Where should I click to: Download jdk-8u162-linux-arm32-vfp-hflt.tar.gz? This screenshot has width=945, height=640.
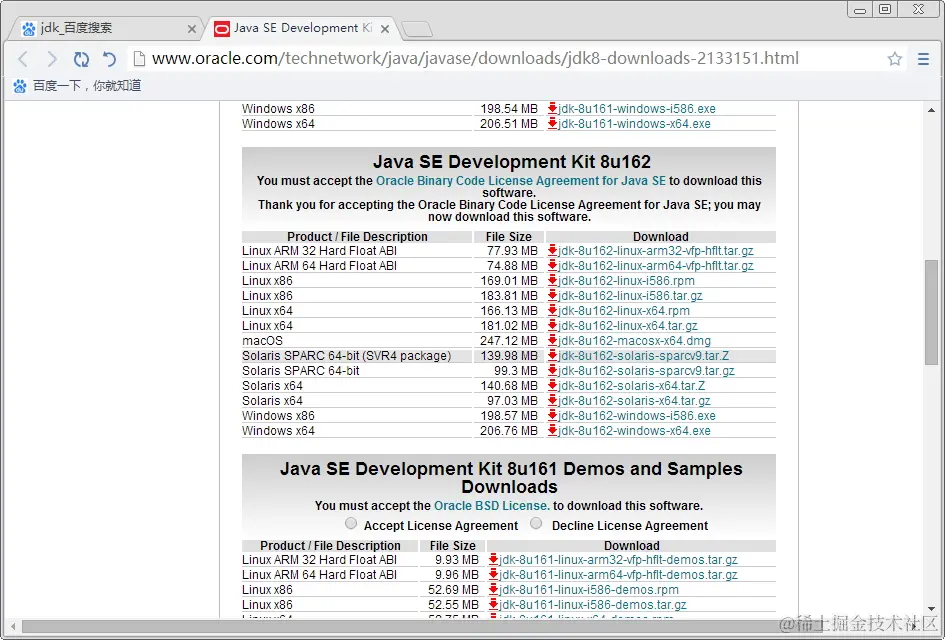point(656,251)
